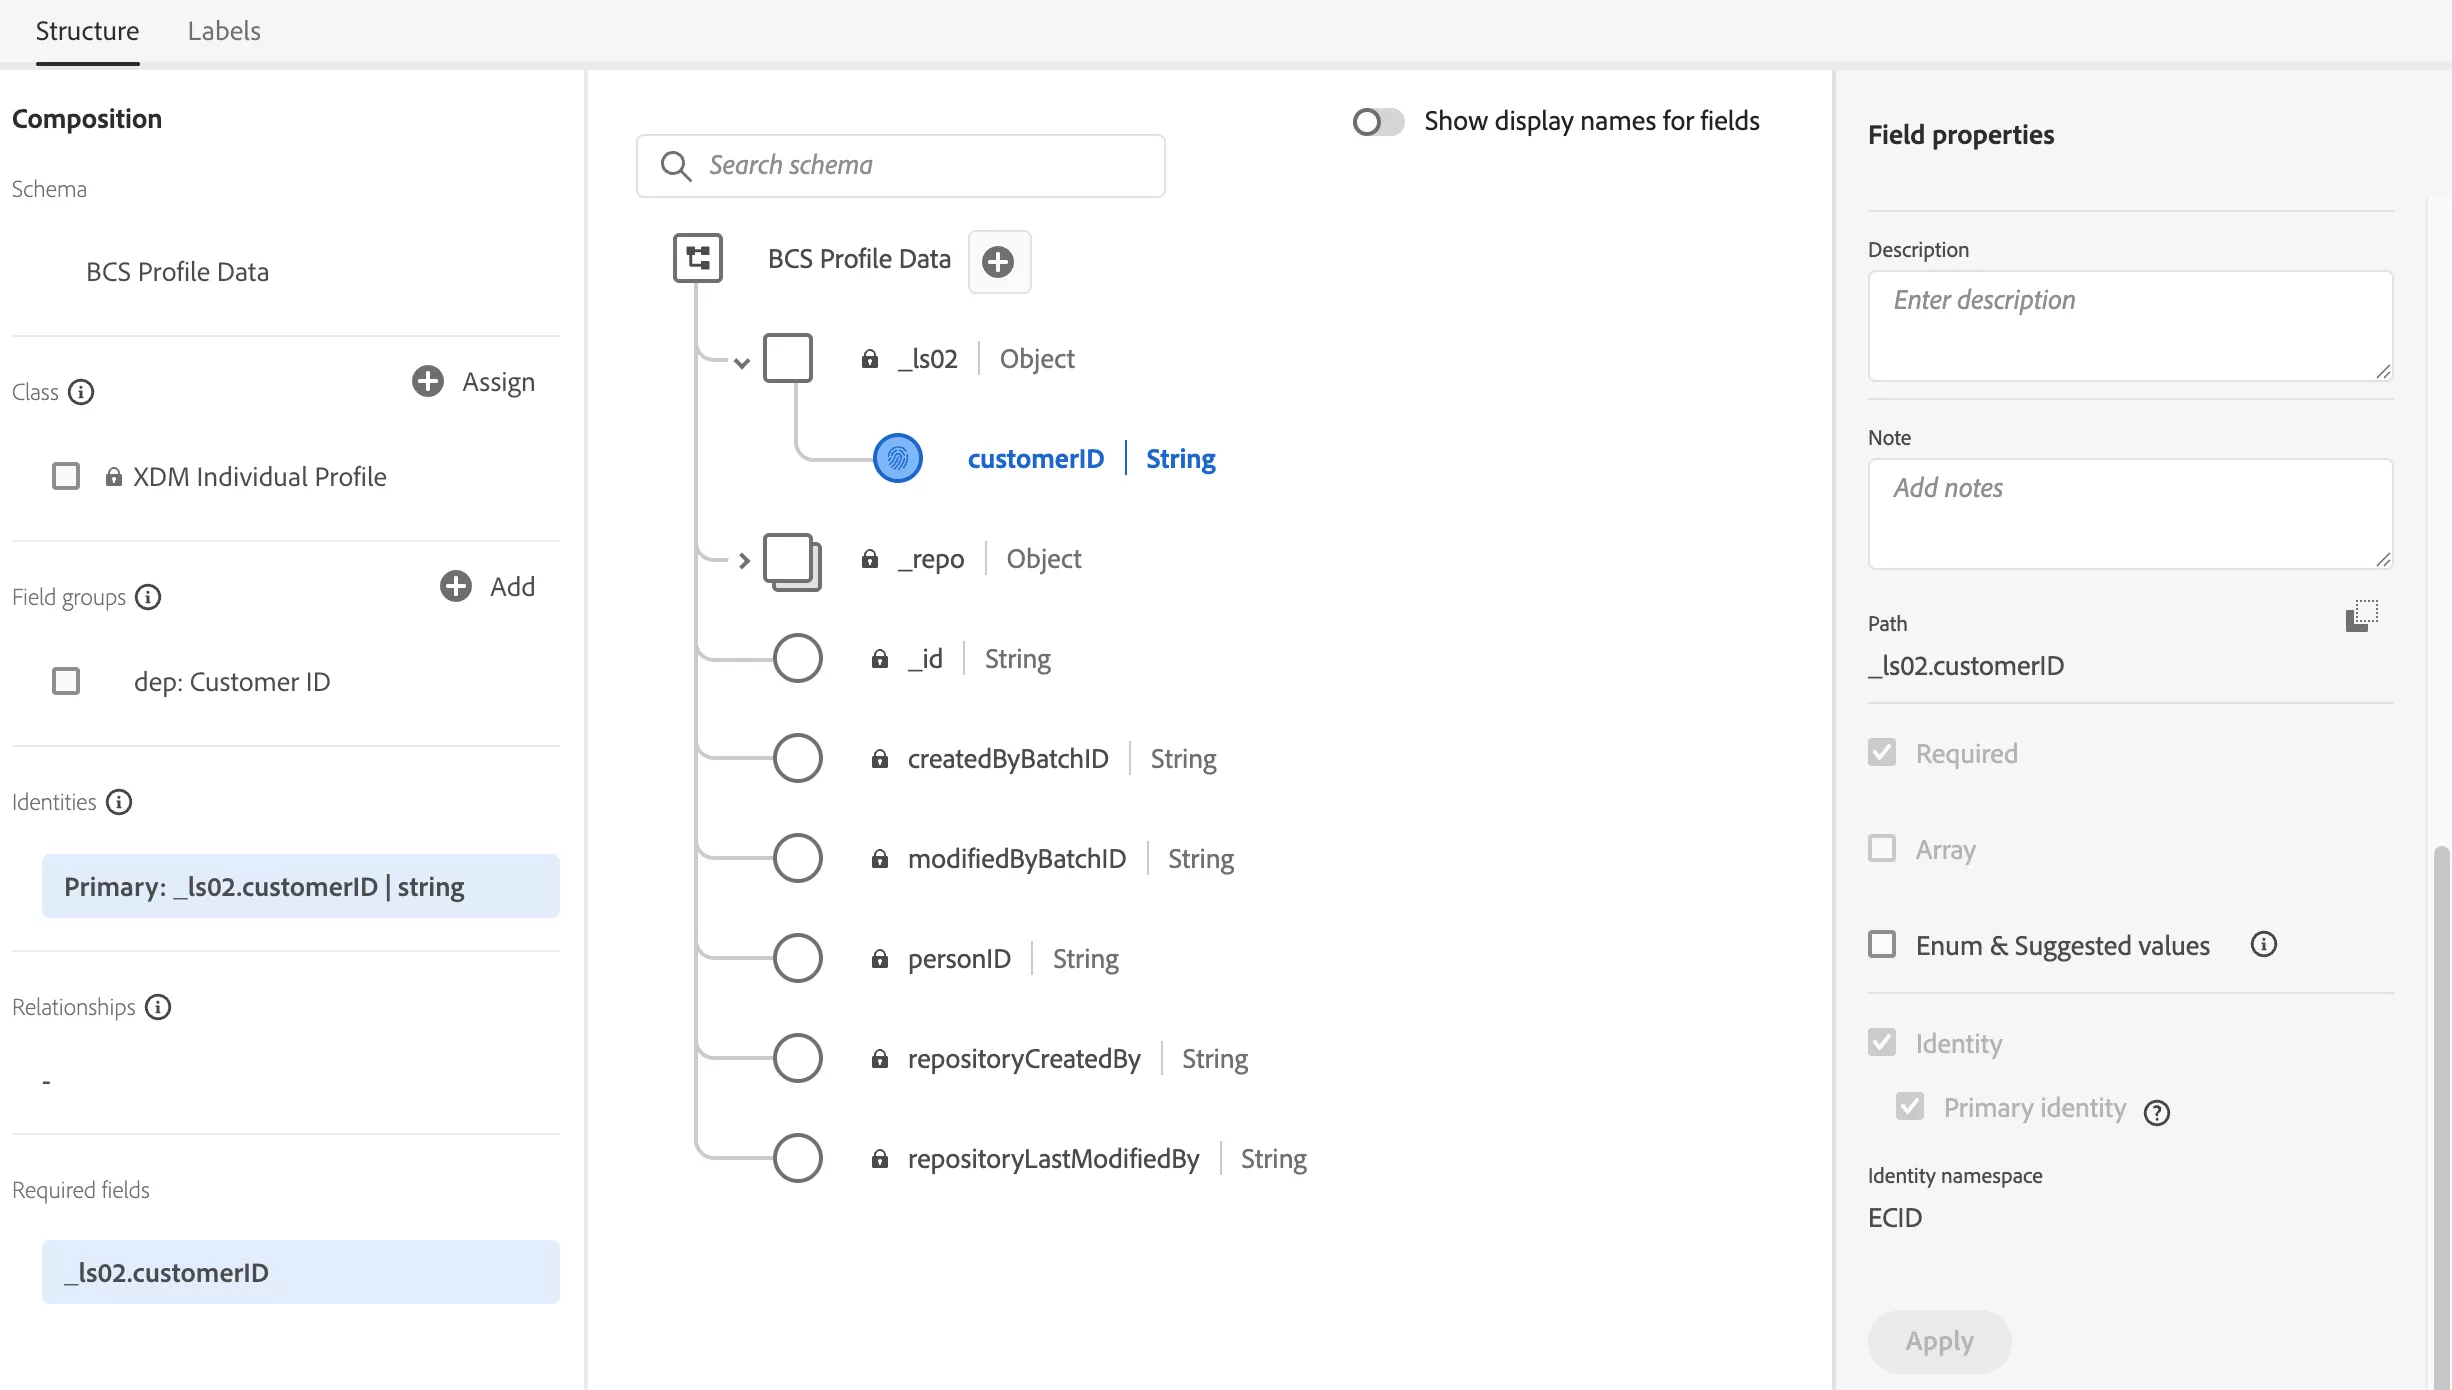
Task: Click the search magnifier icon
Action: point(676,166)
